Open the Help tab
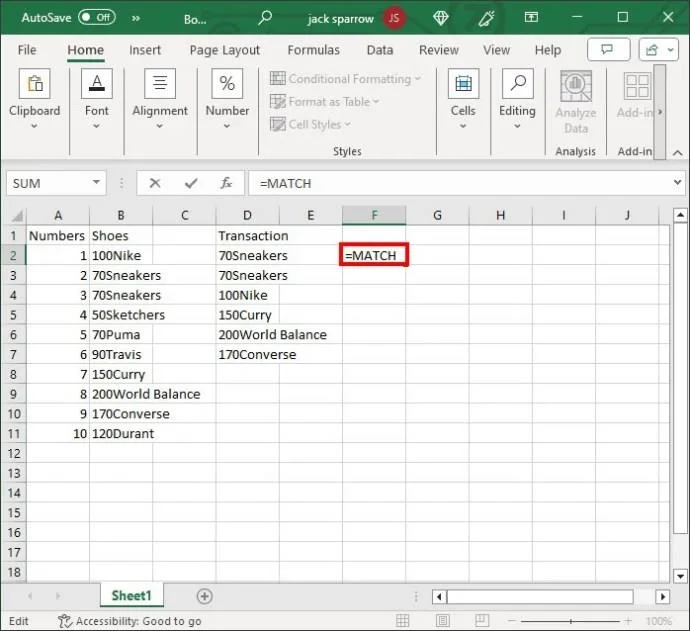The image size is (690, 631). click(547, 50)
